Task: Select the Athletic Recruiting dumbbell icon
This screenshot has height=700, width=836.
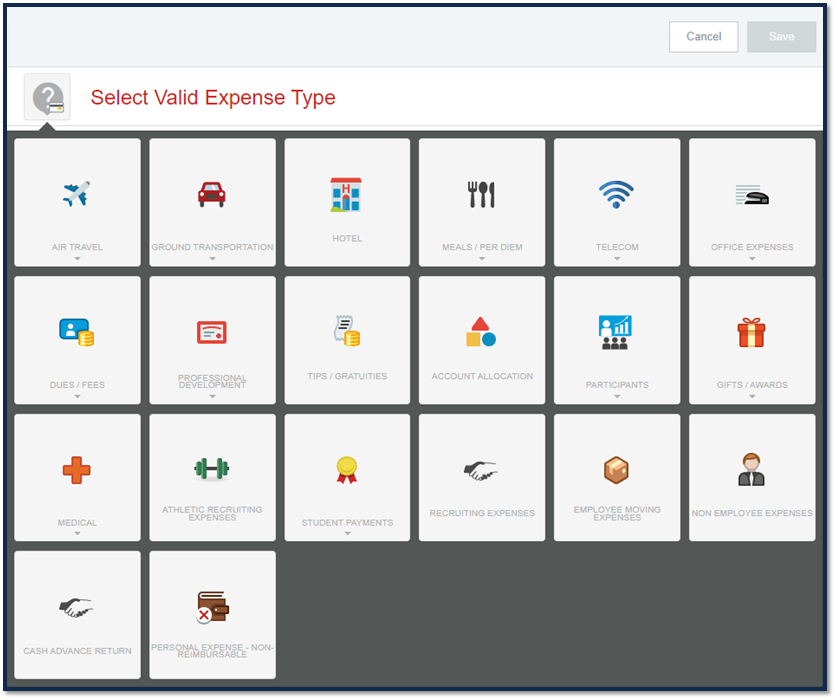Action: pyautogui.click(x=212, y=469)
